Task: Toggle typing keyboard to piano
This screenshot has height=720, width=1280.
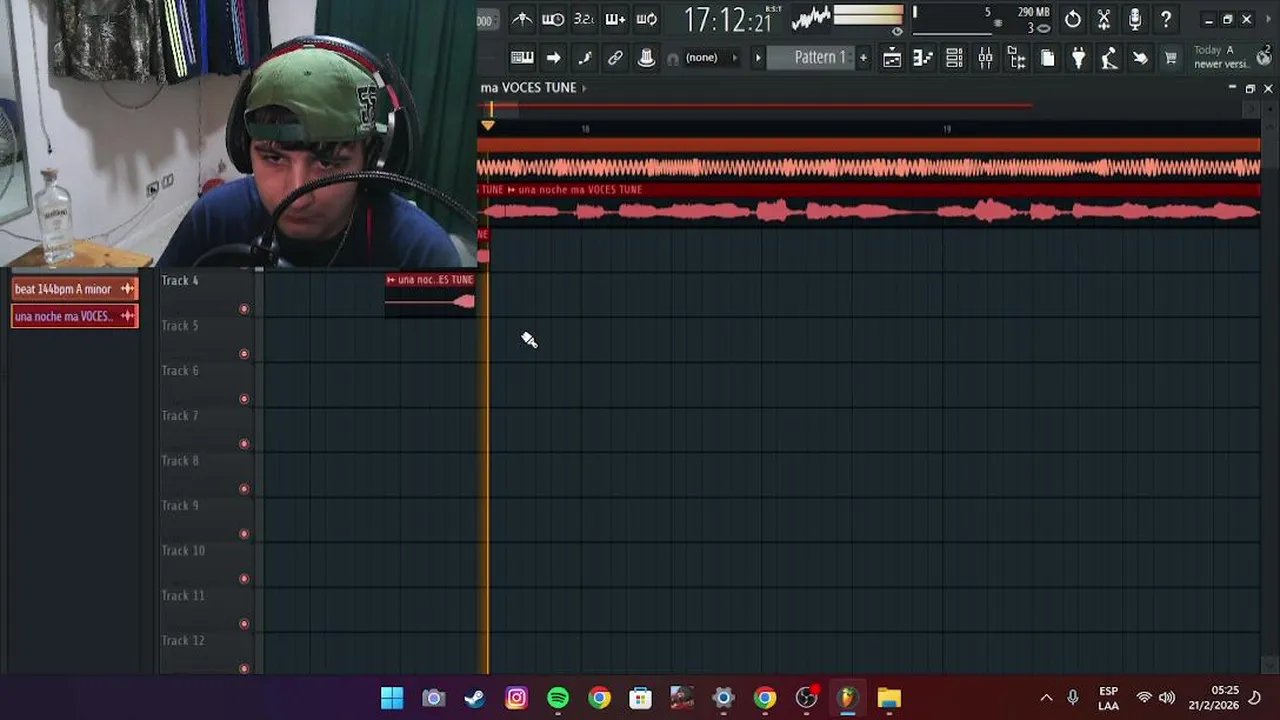Action: pyautogui.click(x=522, y=58)
